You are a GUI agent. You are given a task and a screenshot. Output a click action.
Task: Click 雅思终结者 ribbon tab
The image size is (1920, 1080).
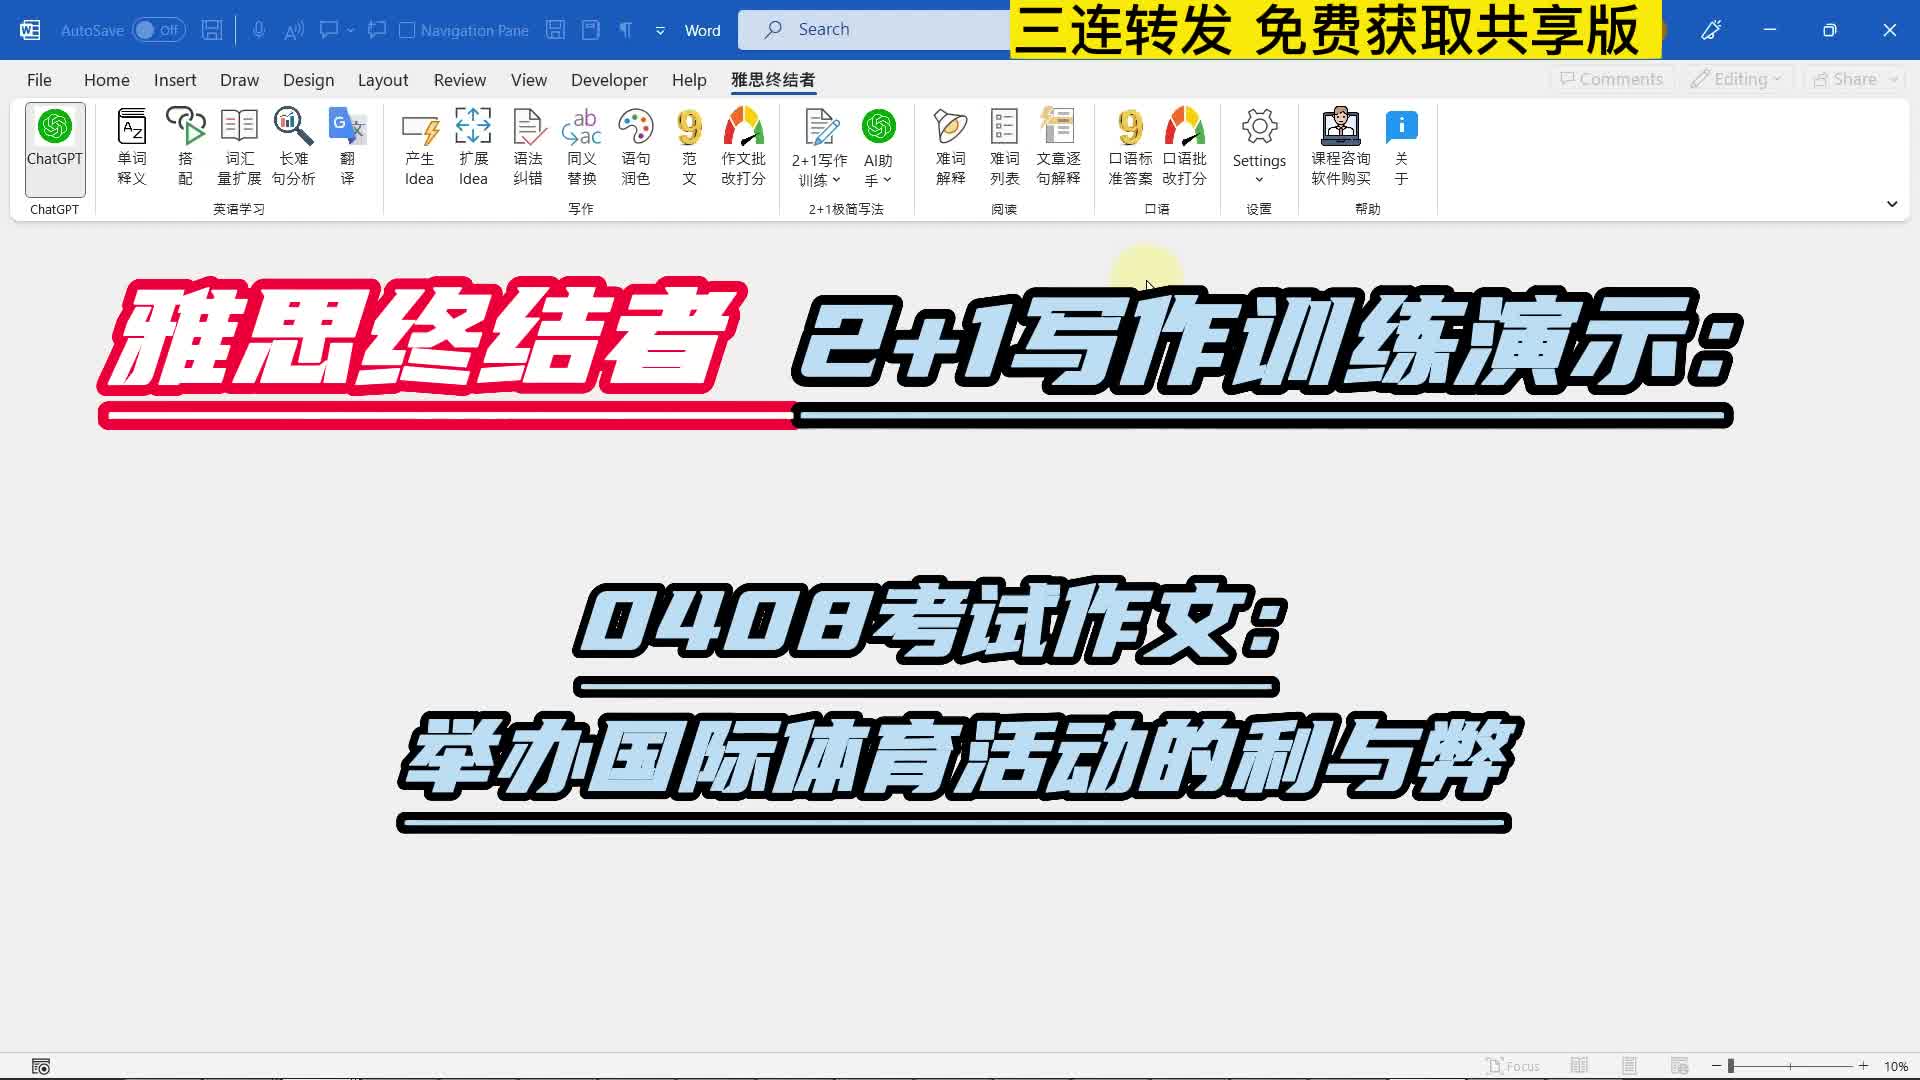pyautogui.click(x=773, y=79)
